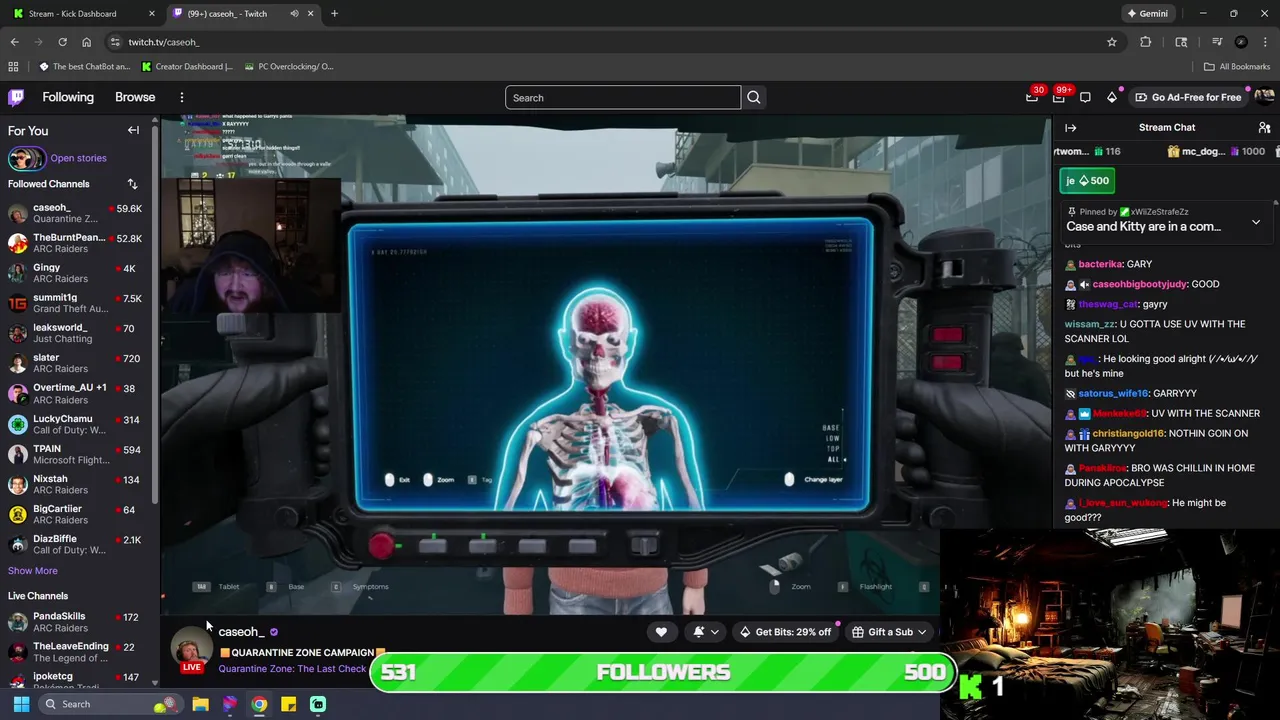This screenshot has height=720, width=1280.
Task: Open the user avatar menu on Twitch
Action: coord(1264,97)
